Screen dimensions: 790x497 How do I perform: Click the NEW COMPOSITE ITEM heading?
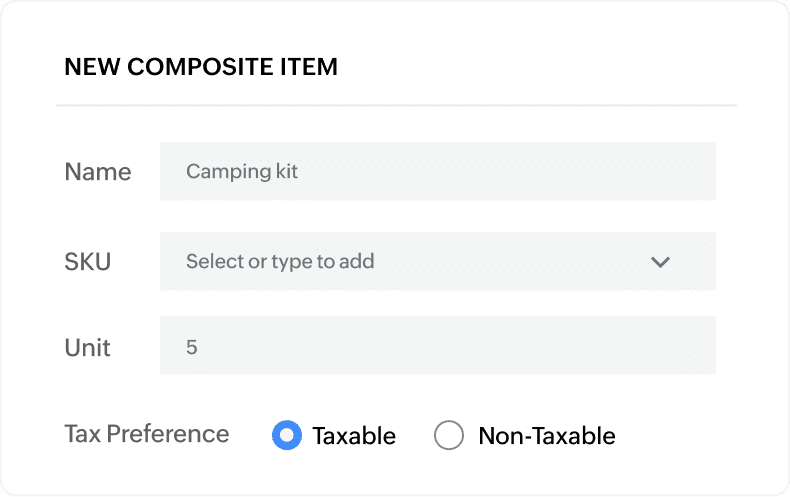pyautogui.click(x=201, y=67)
